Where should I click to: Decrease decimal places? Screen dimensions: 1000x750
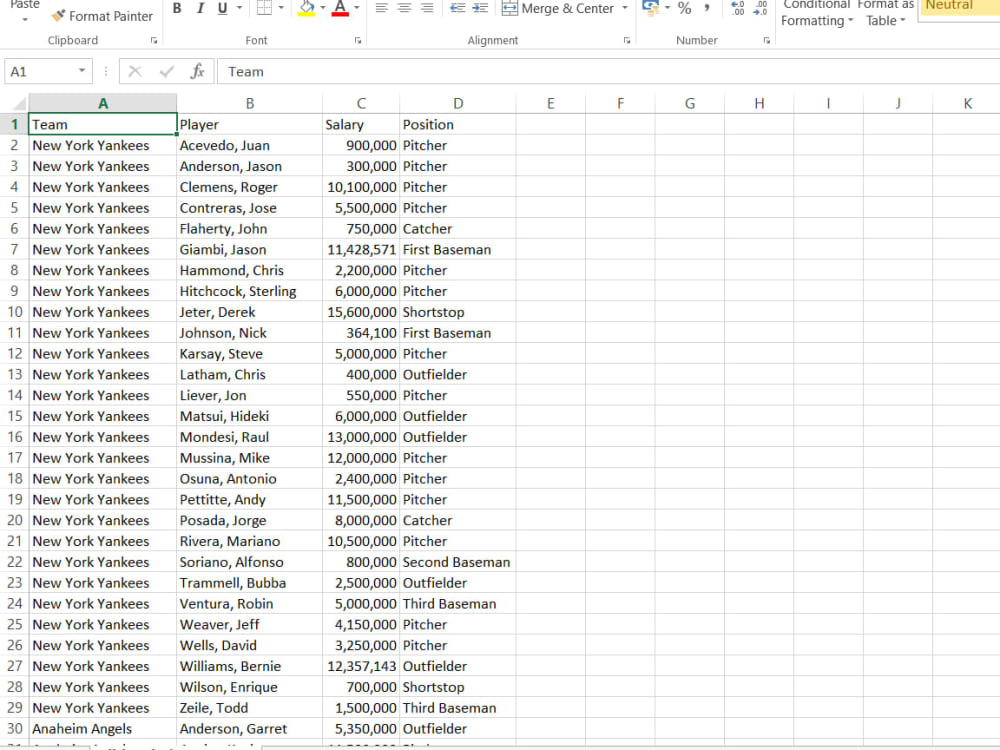pos(760,8)
